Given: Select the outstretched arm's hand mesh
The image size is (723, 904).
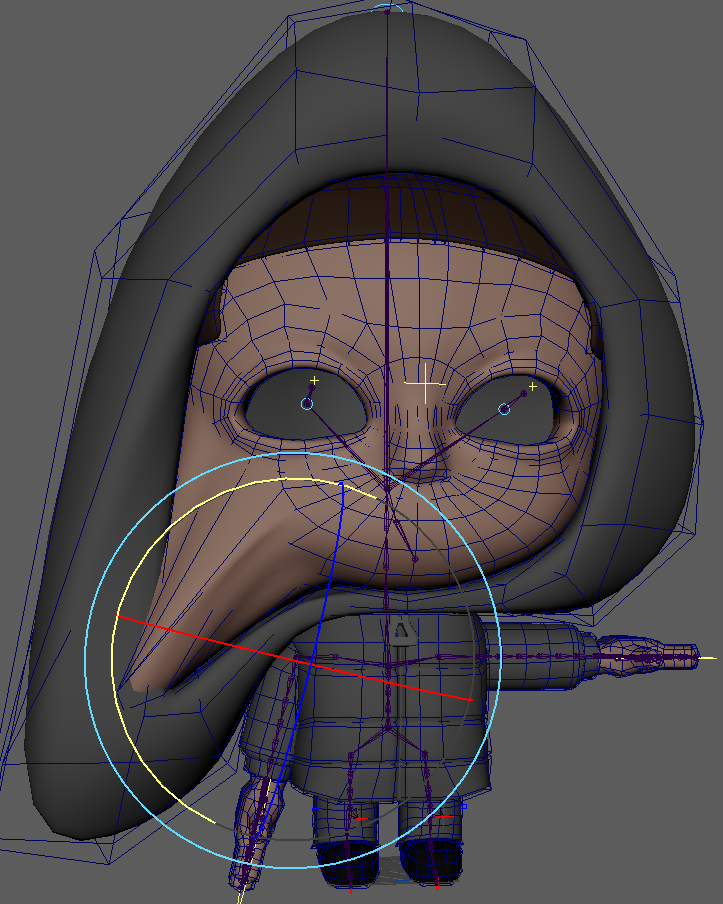Looking at the screenshot, I should point(649,654).
